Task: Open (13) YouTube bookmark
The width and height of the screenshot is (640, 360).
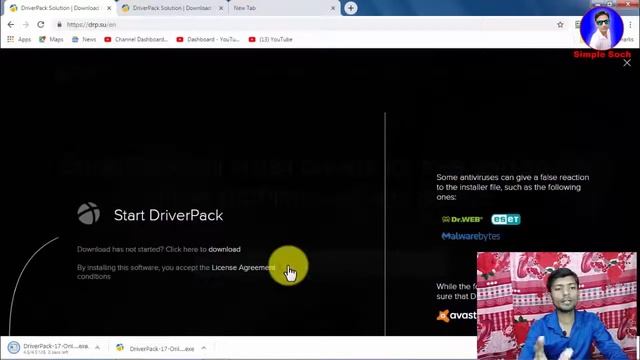Action: 271,40
